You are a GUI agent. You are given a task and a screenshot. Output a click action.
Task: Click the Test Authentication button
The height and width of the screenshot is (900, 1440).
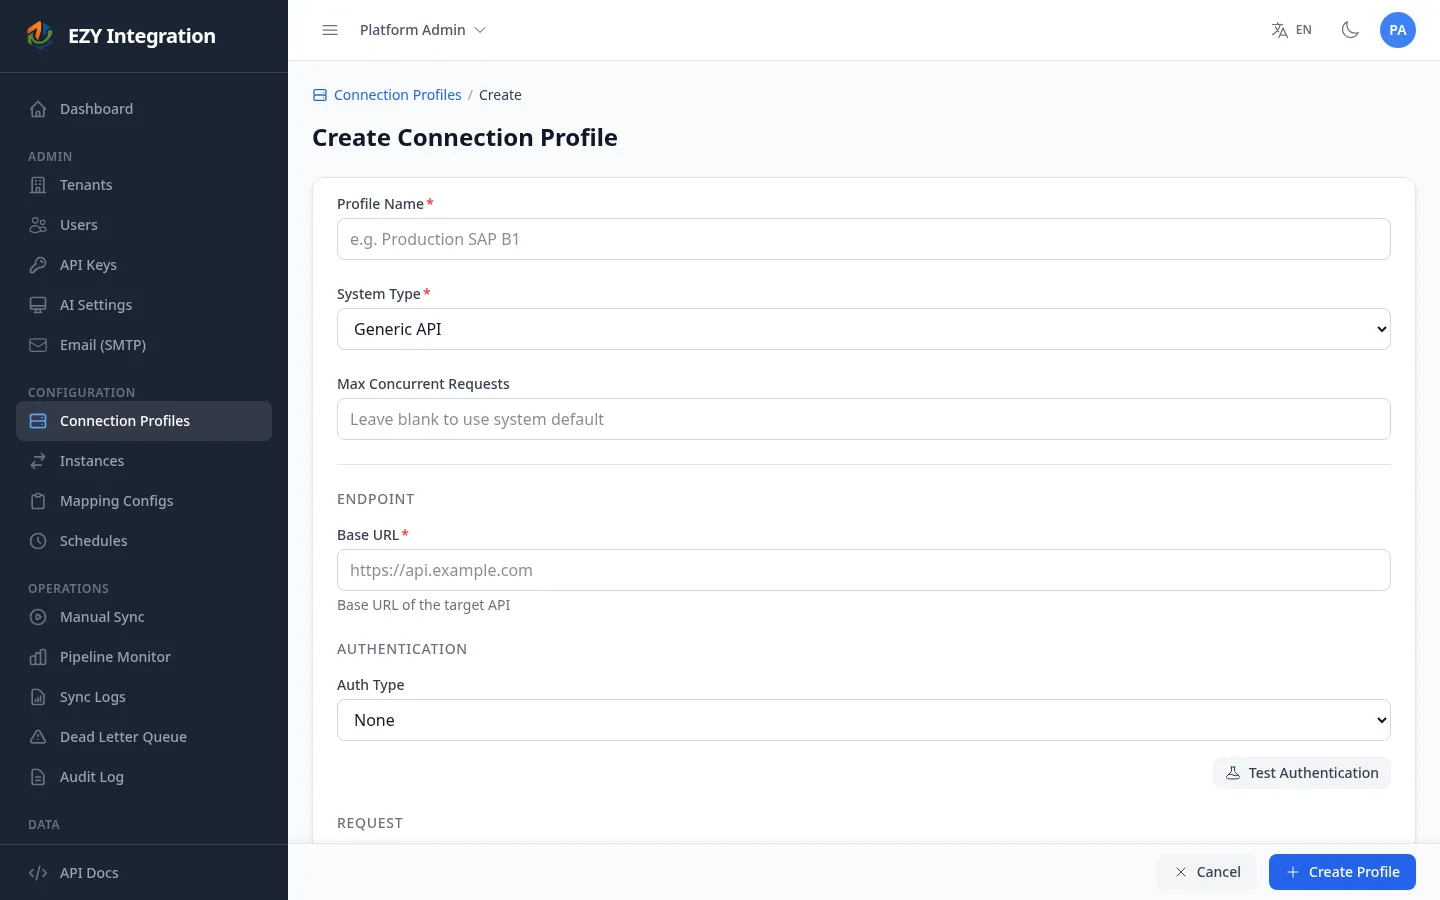(x=1302, y=773)
